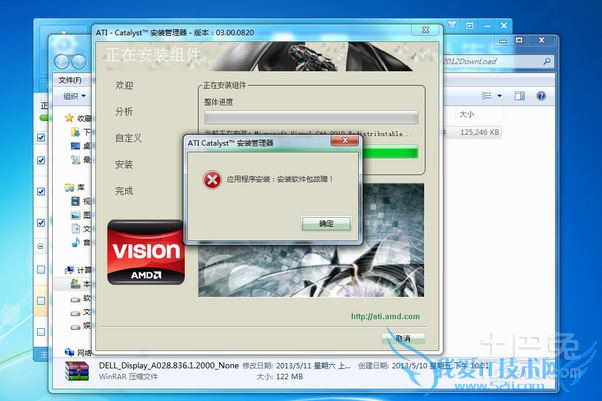Sort by the 大小 column header
The image size is (602, 401).
click(466, 114)
